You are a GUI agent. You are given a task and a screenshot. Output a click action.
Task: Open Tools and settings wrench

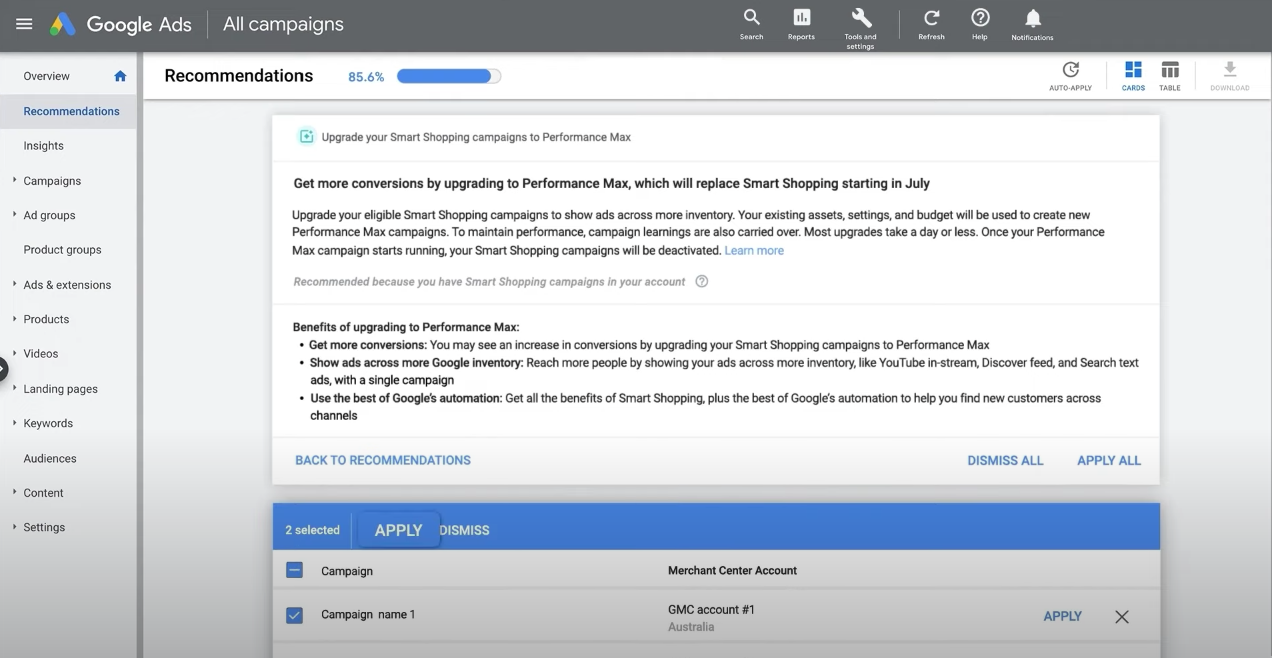point(860,28)
